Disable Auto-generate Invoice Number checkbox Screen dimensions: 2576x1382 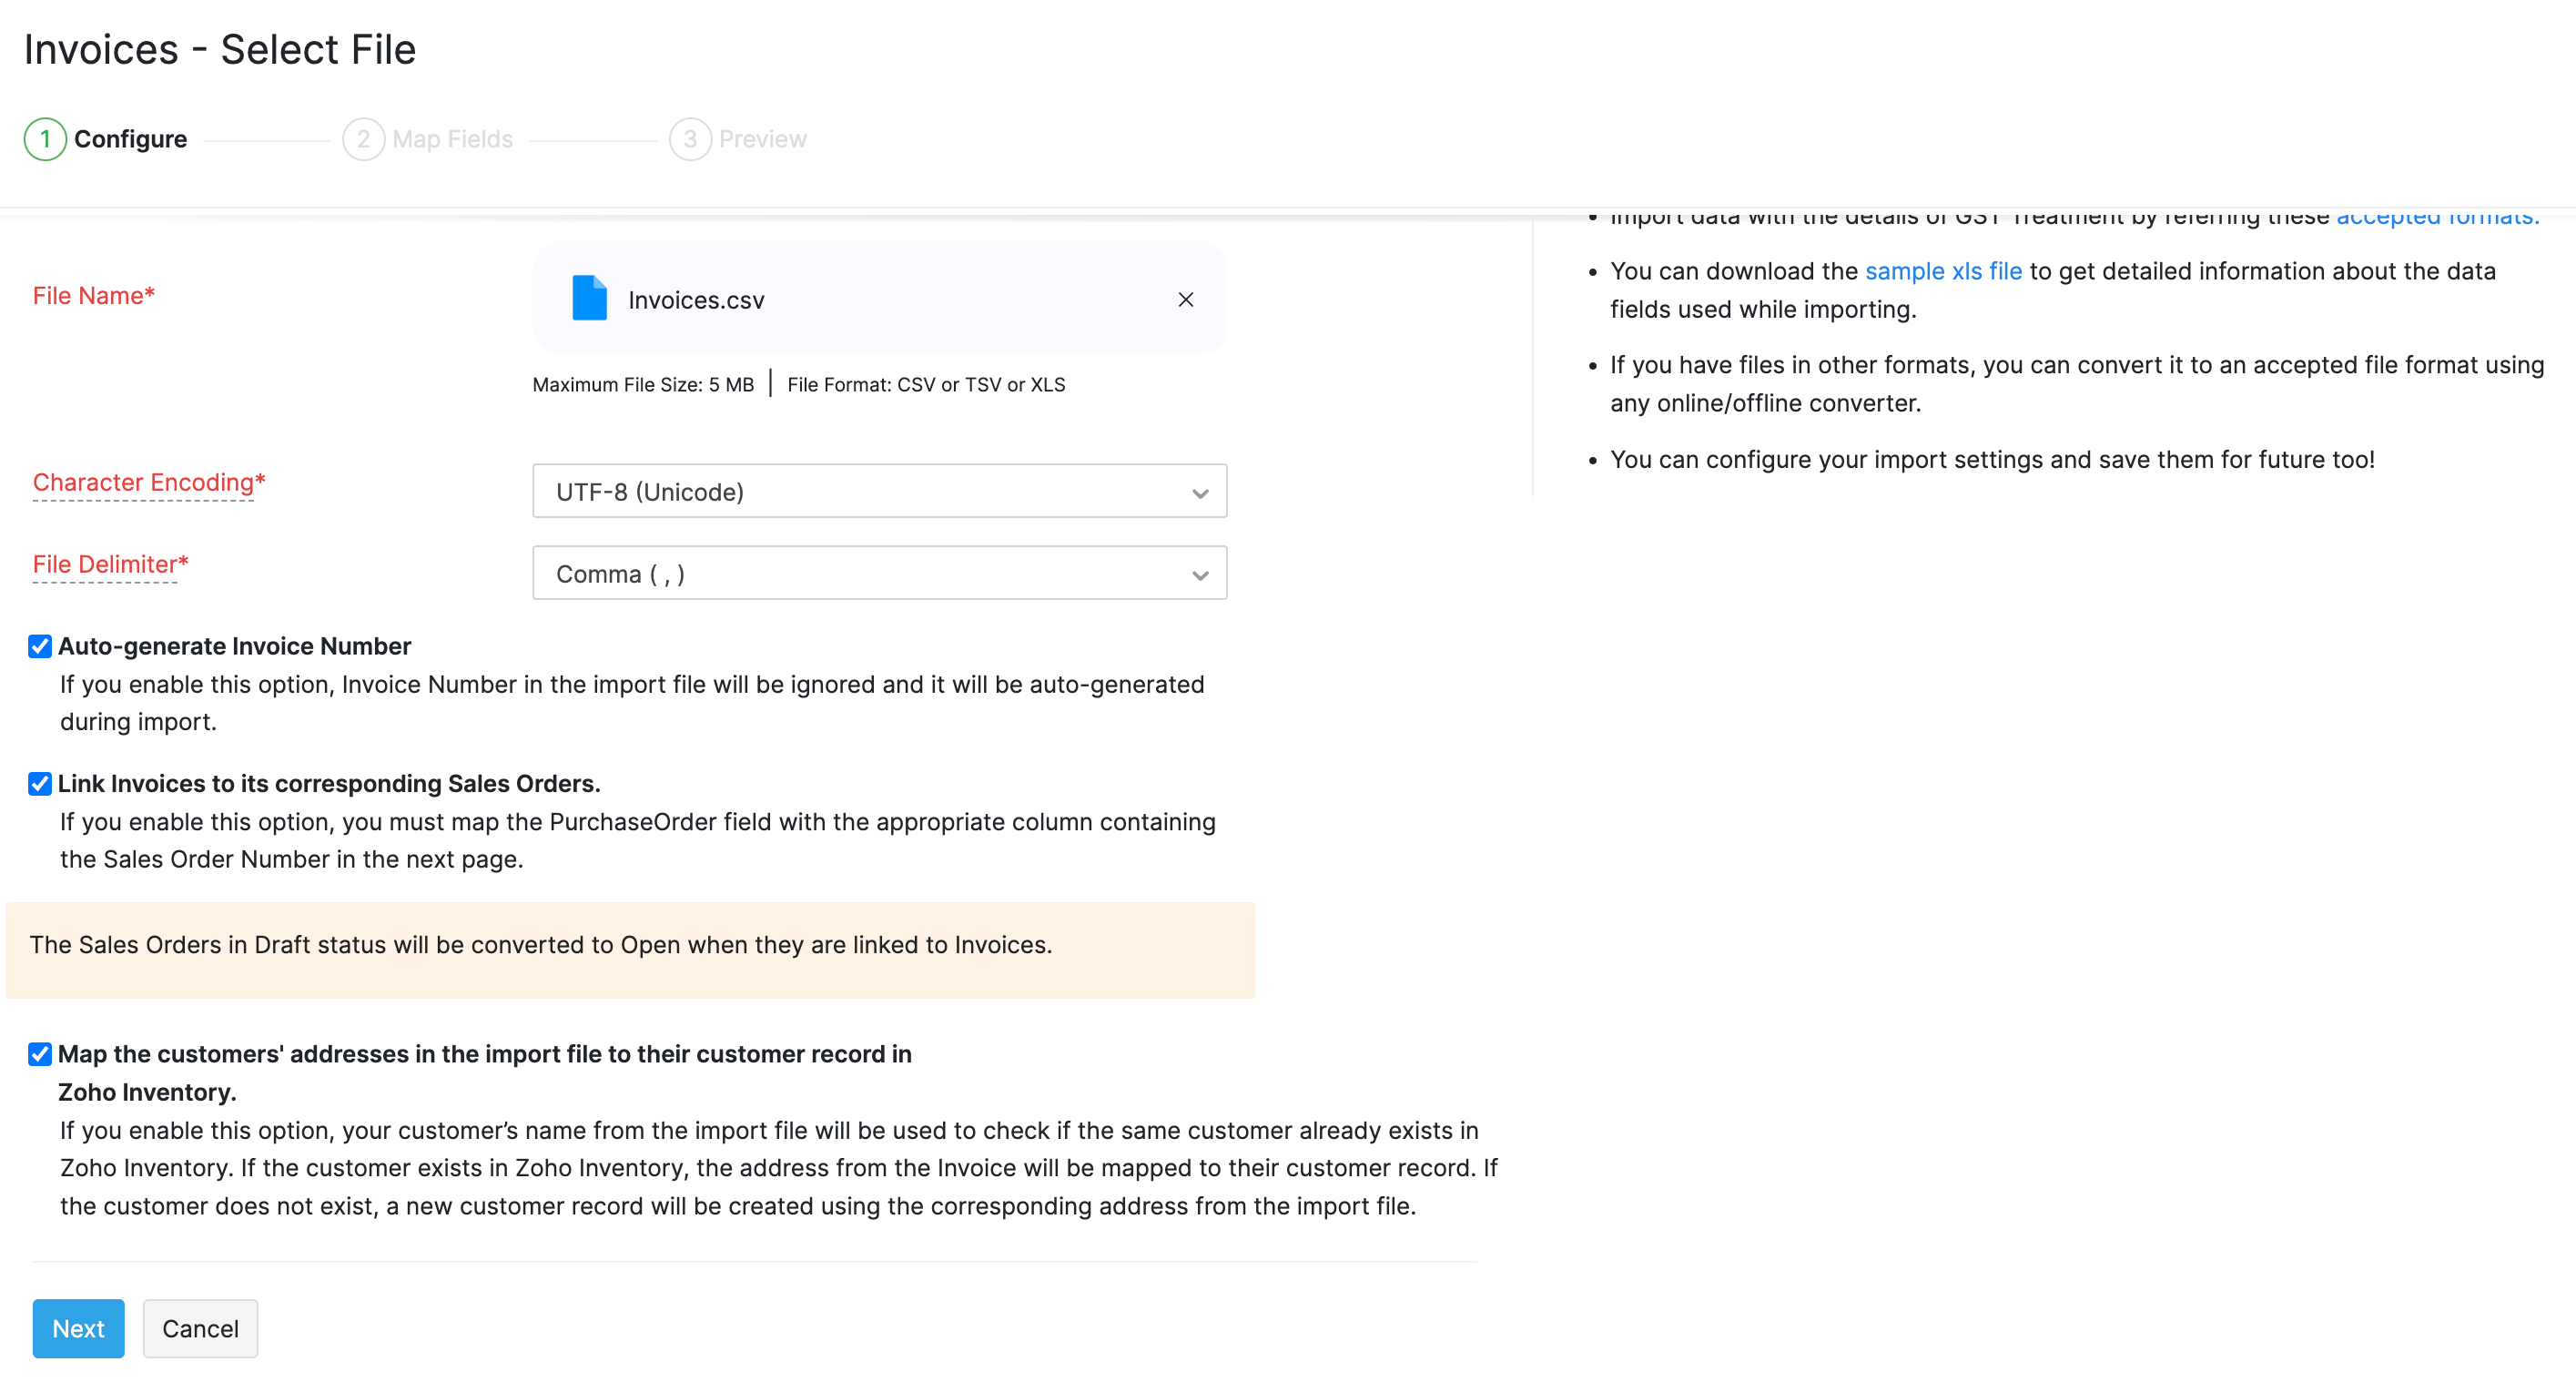click(x=41, y=645)
